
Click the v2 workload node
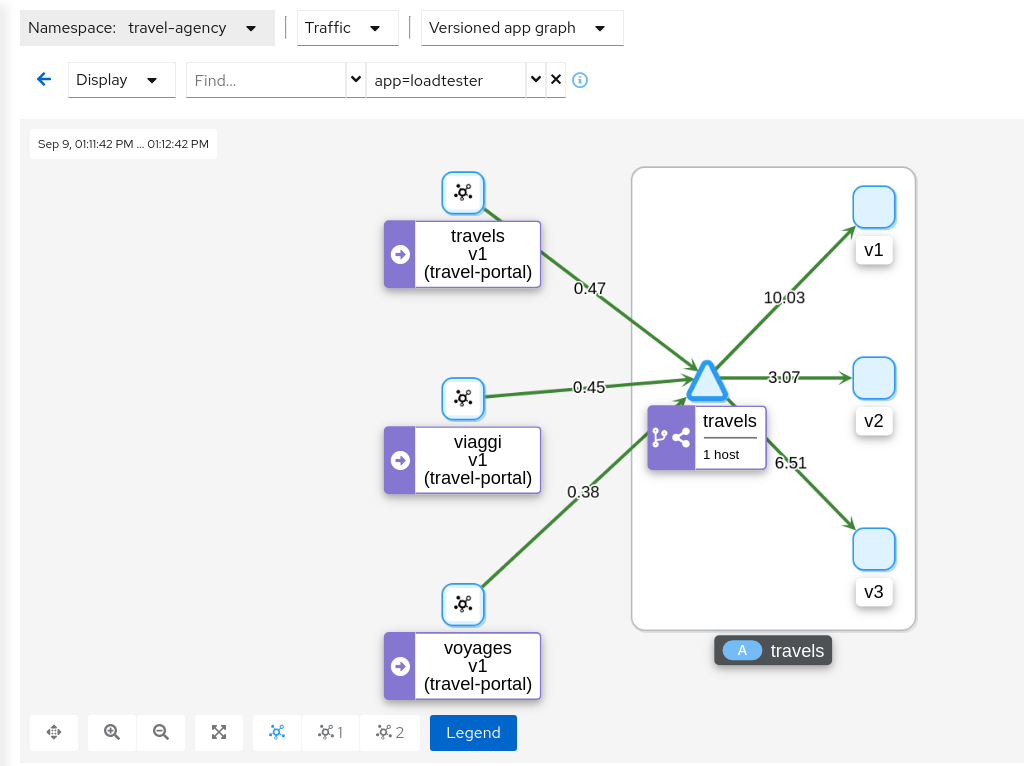click(873, 378)
